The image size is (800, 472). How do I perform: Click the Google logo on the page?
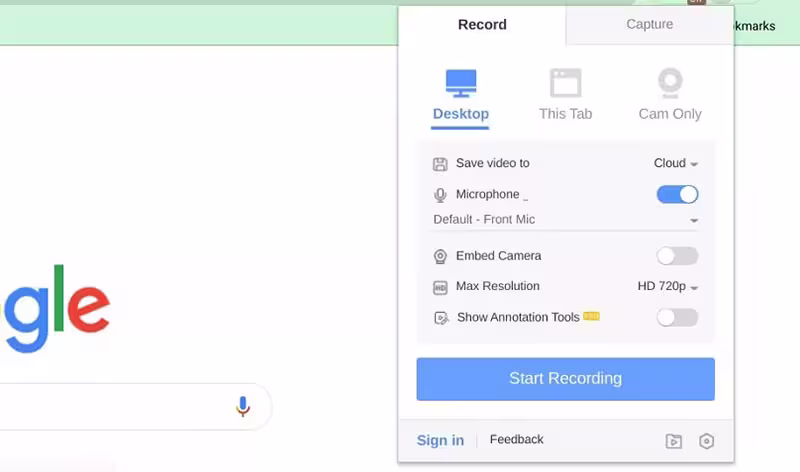pos(55,309)
